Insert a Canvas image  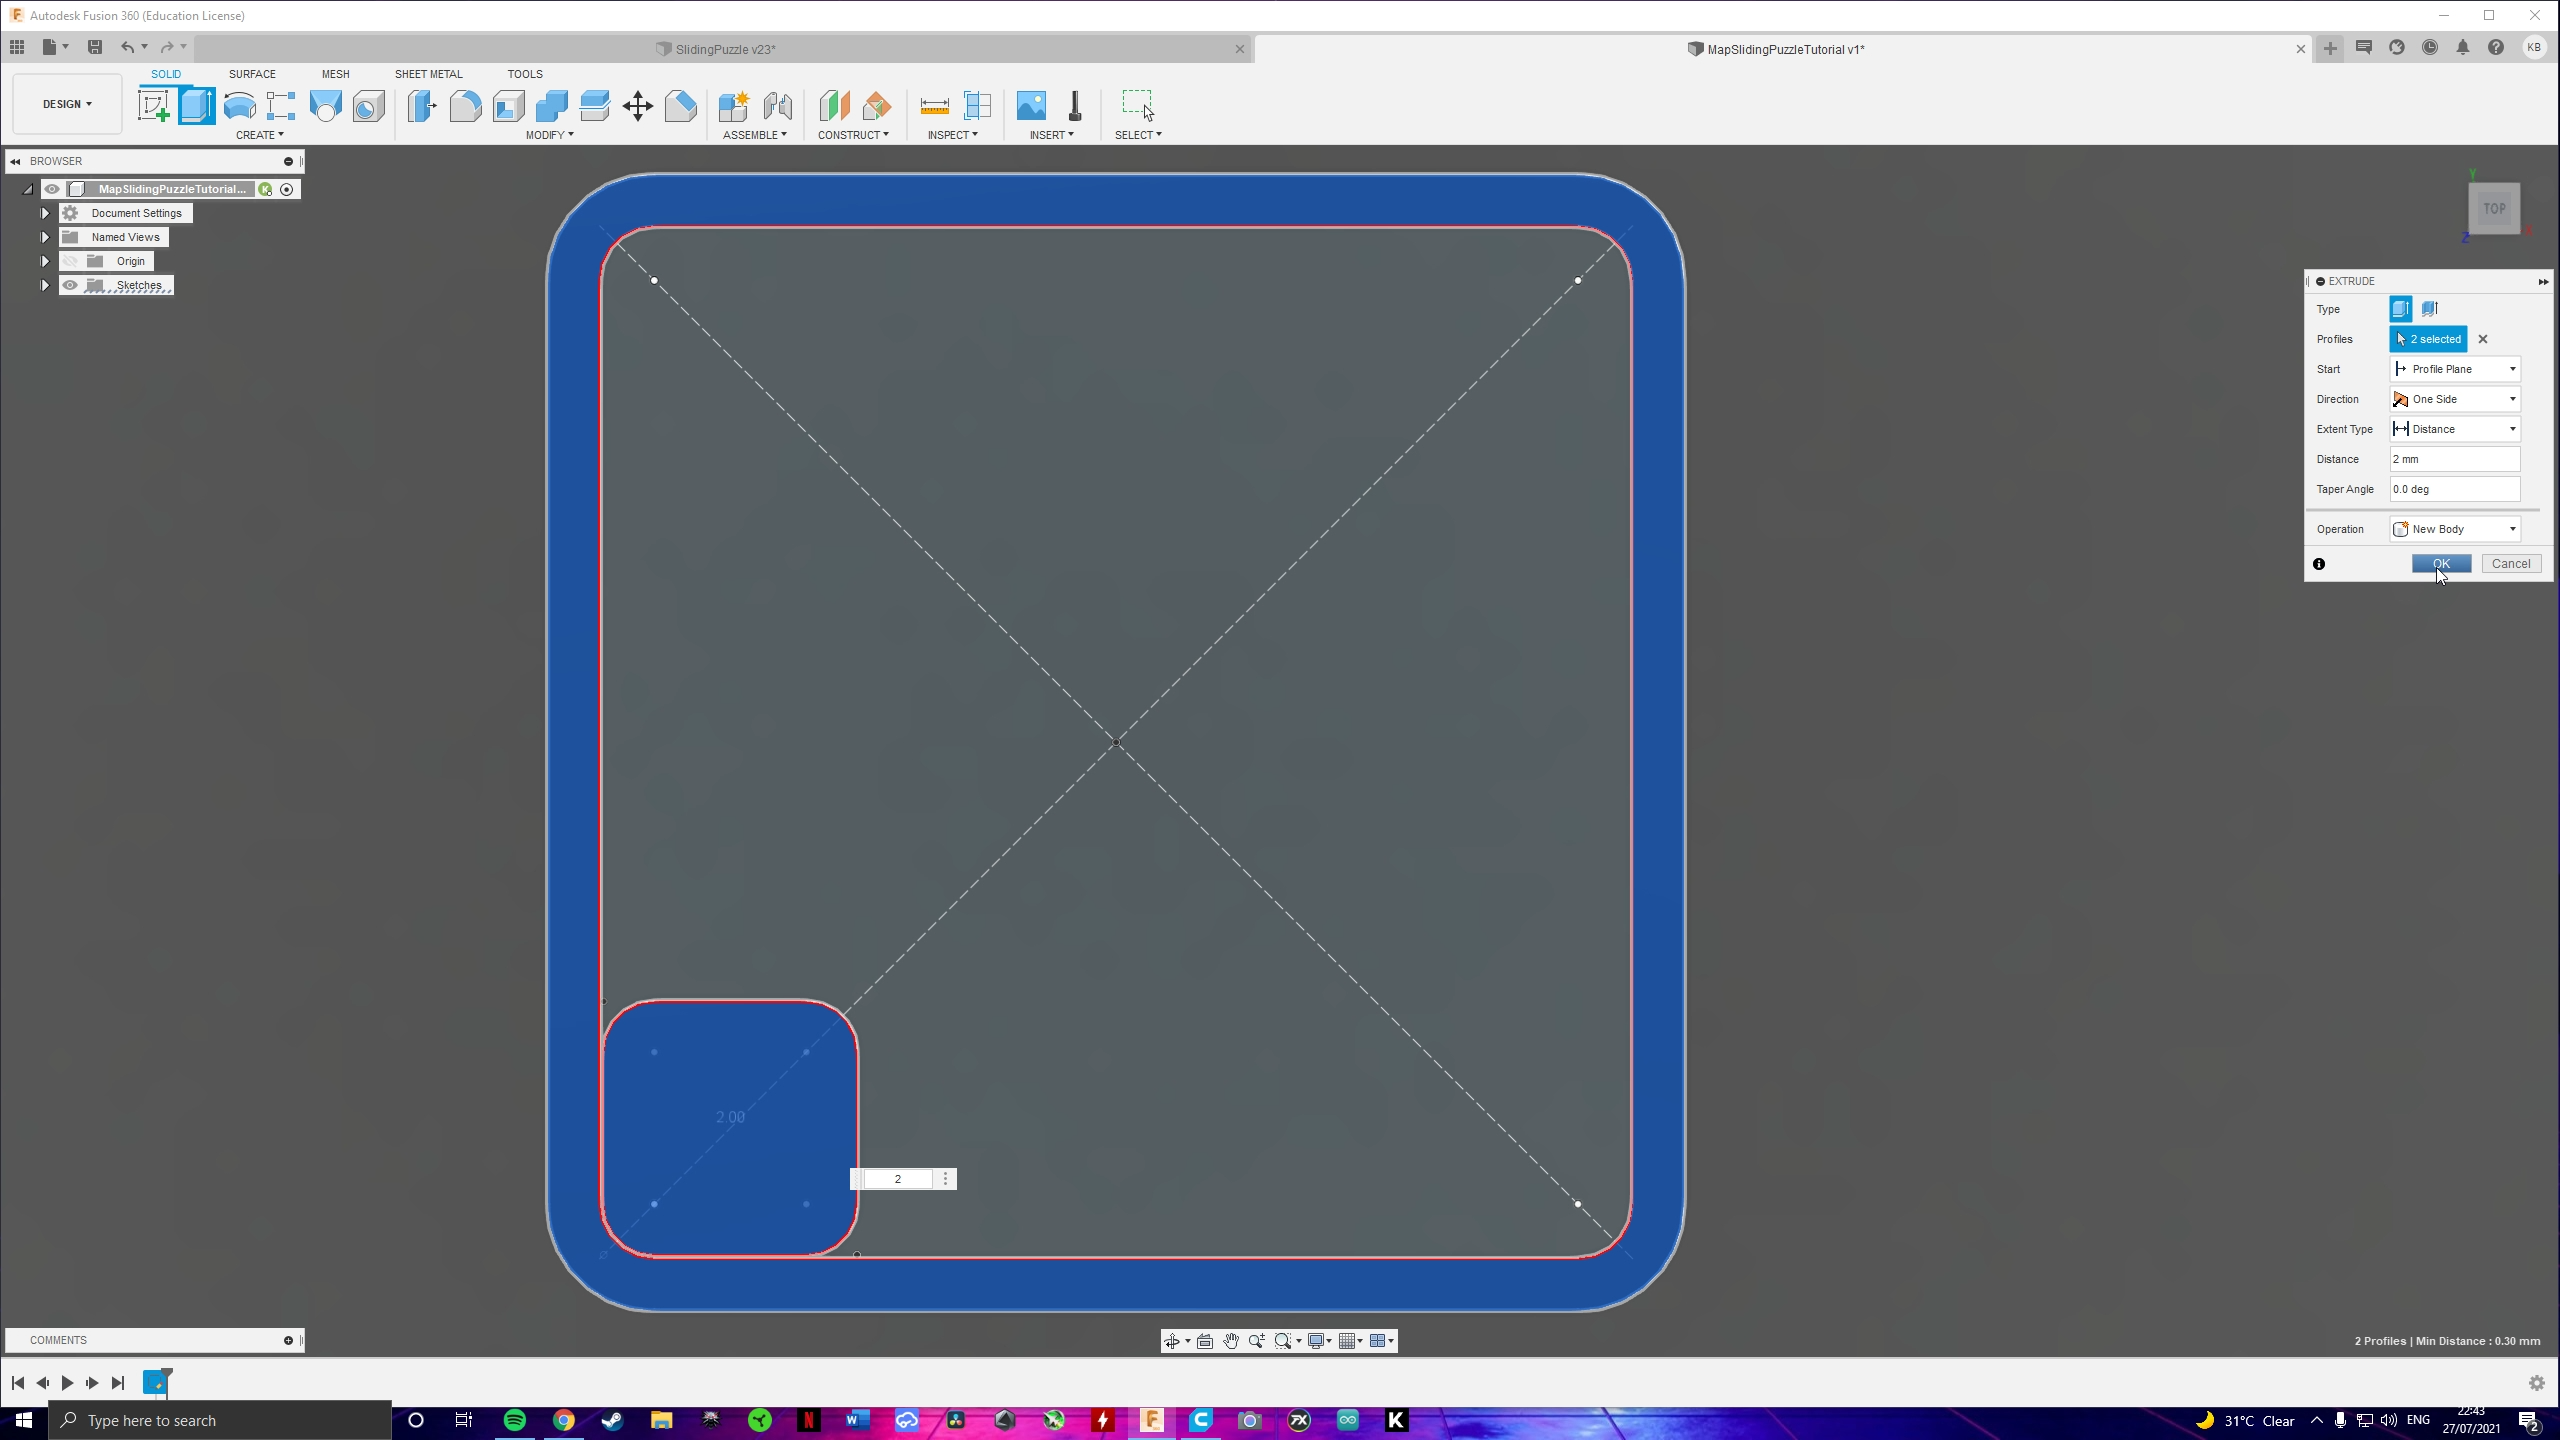tap(1031, 105)
